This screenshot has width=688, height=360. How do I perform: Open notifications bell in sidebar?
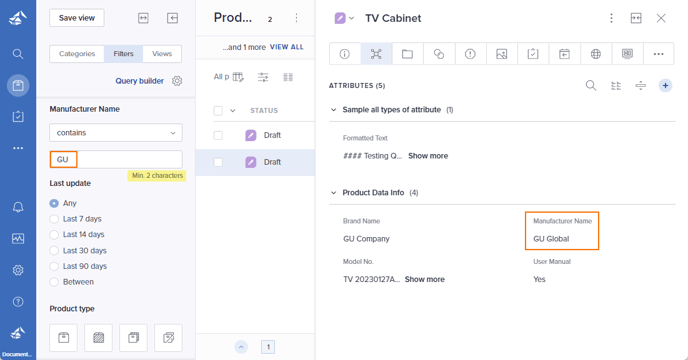click(x=18, y=207)
